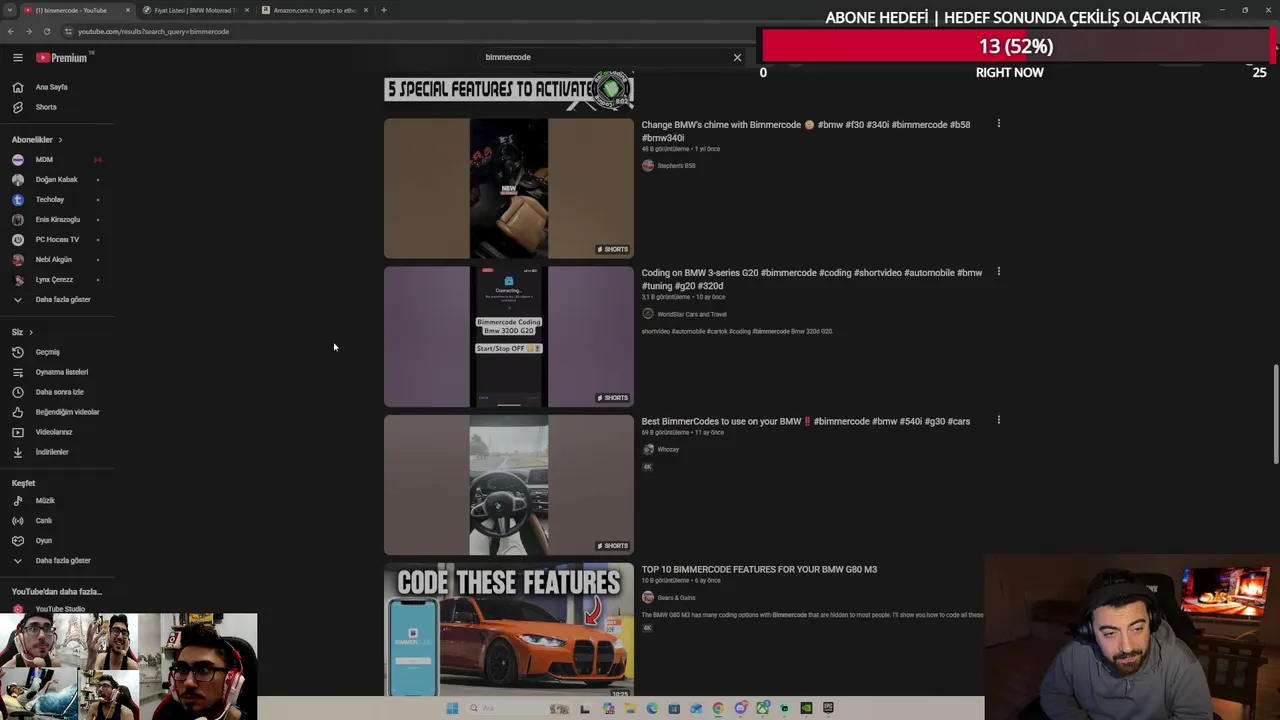Viewport: 1280px width, 720px height.
Task: Expand Abonelikler subscriptions section
Action: [x=37, y=140]
